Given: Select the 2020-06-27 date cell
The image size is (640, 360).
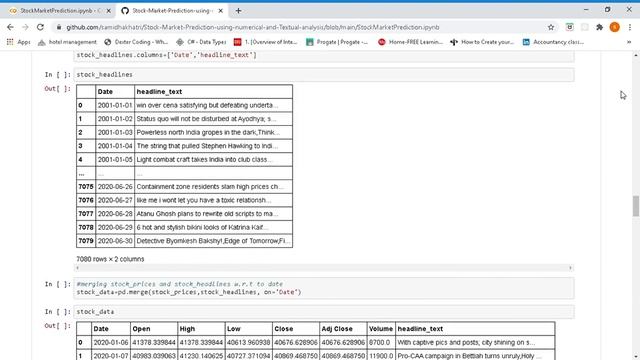Looking at the screenshot, I should coord(115,200).
